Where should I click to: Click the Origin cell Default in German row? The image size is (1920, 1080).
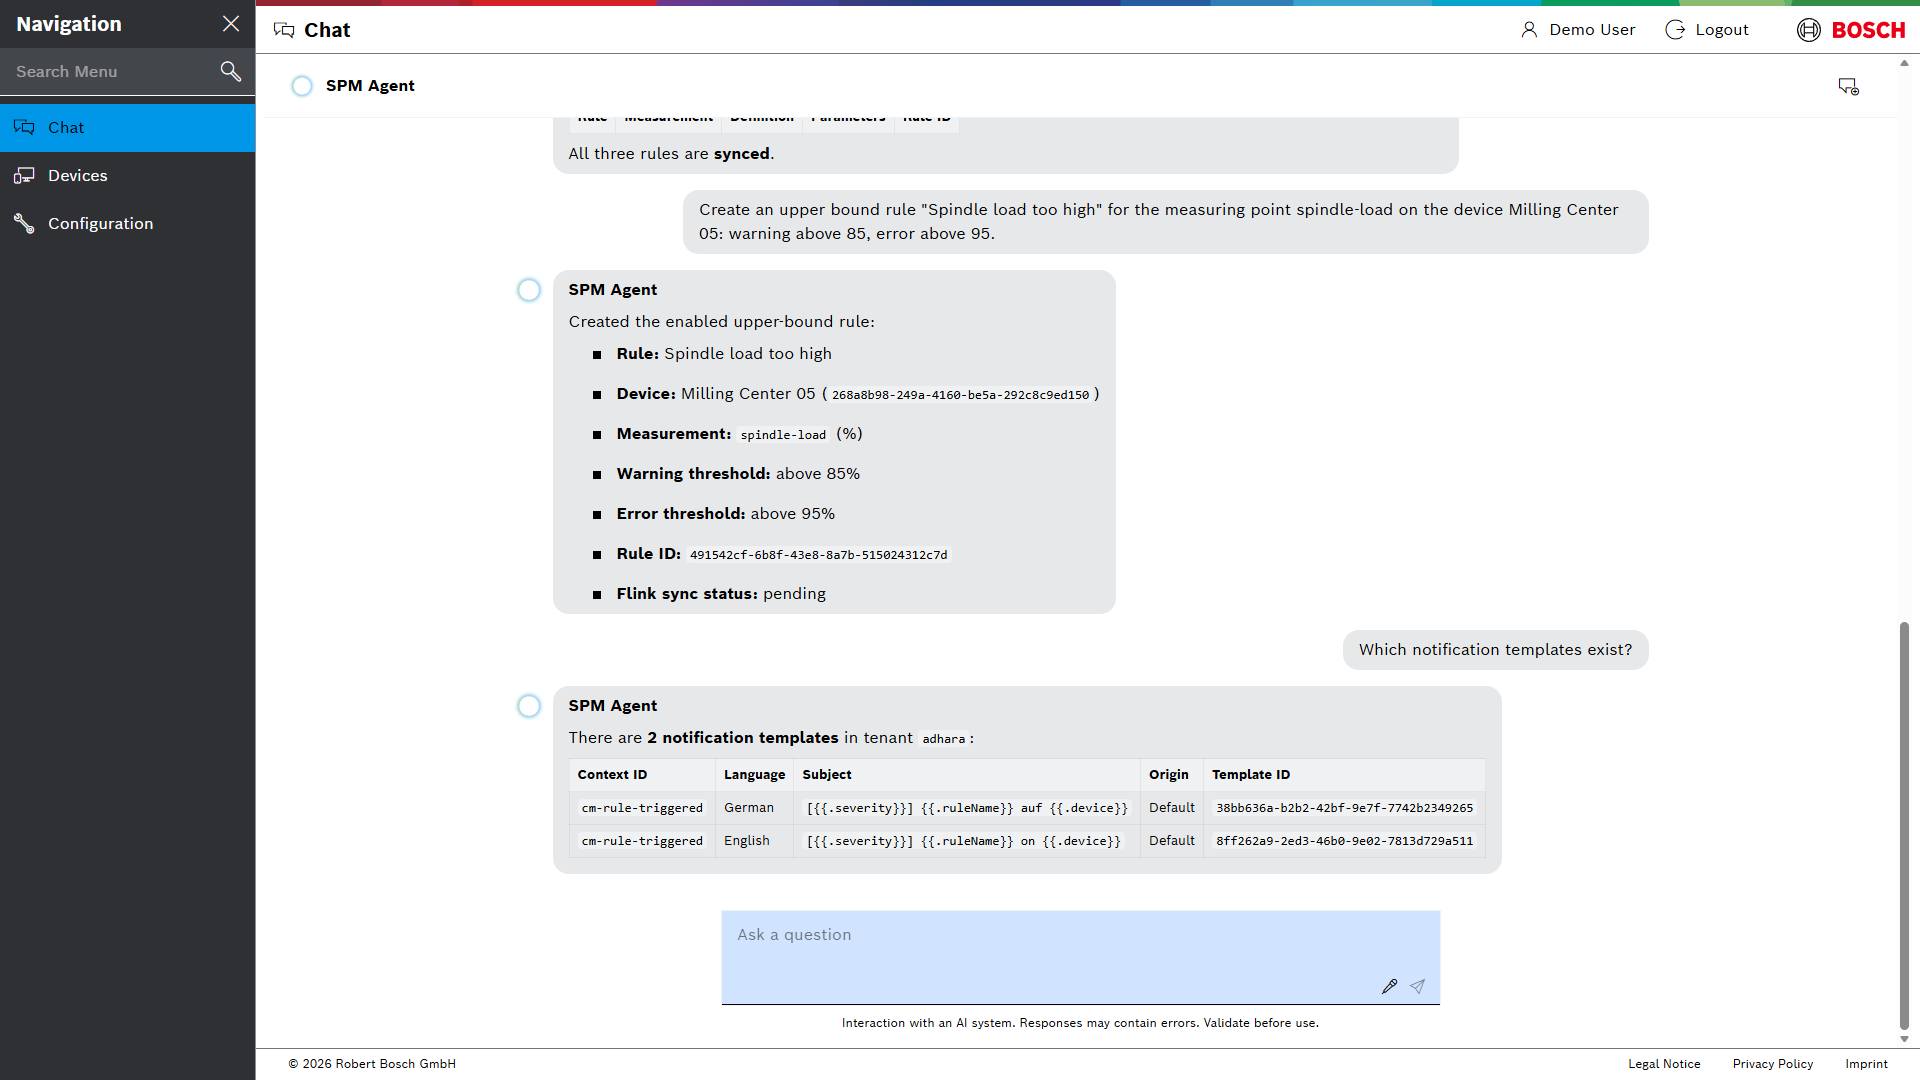1171,808
